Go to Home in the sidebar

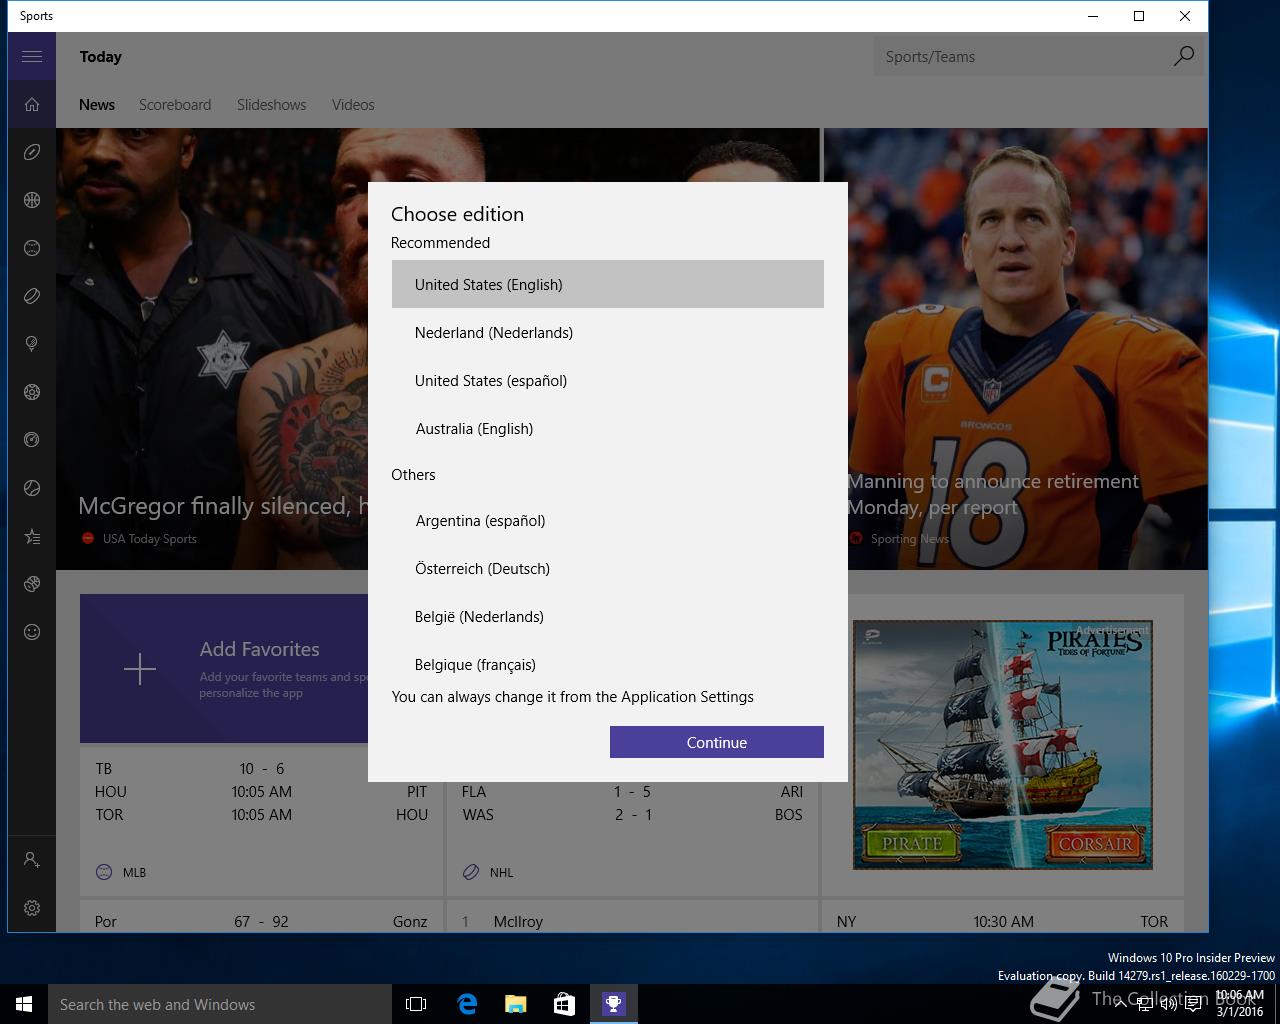pos(32,104)
